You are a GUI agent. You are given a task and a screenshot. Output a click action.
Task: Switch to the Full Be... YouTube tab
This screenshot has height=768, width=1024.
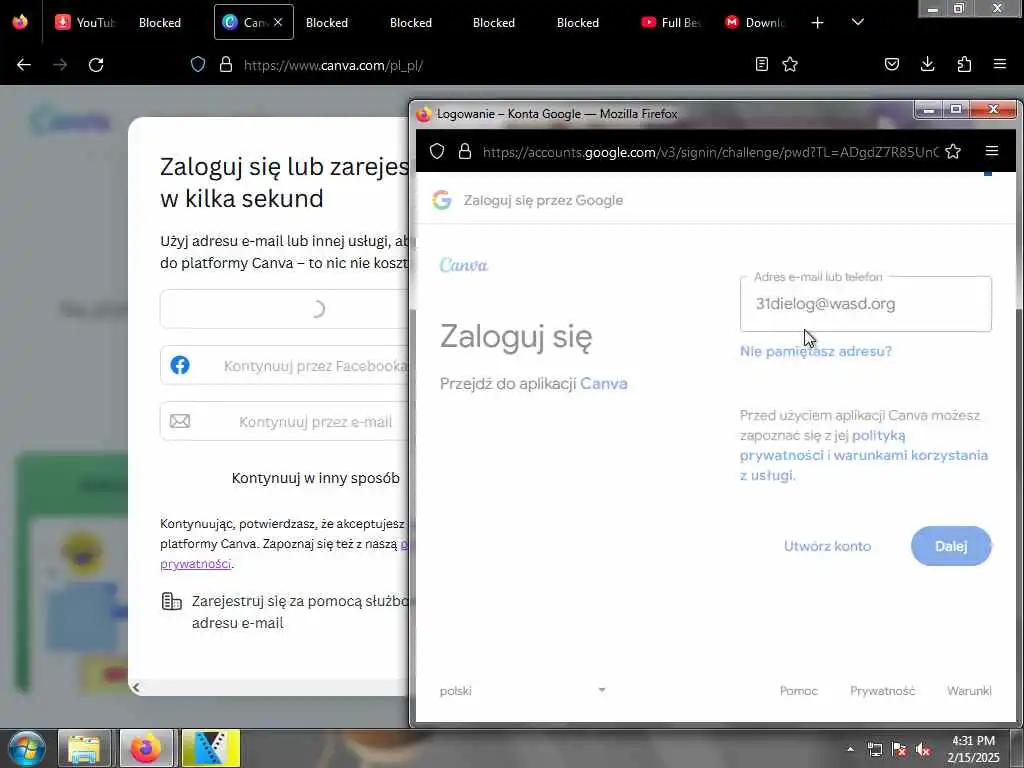[x=673, y=22]
